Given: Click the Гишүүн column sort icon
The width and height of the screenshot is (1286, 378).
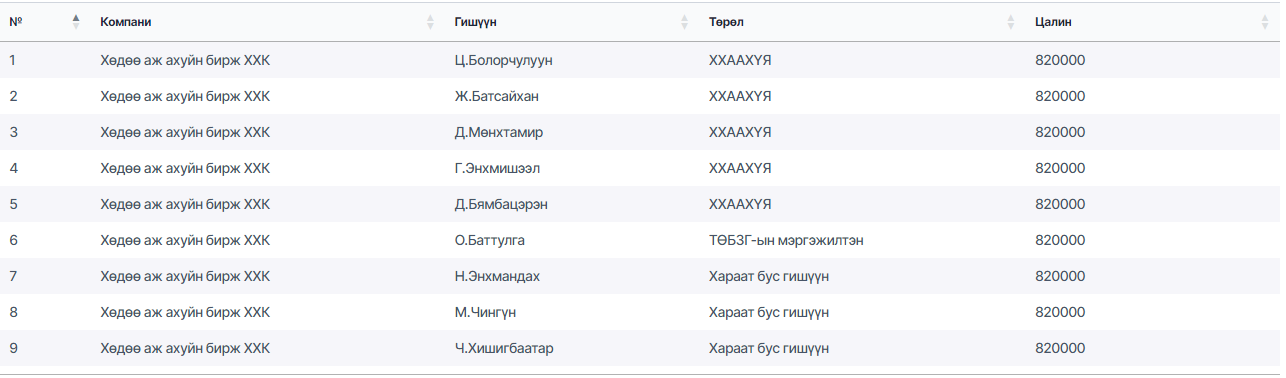Looking at the screenshot, I should pyautogui.click(x=685, y=21).
